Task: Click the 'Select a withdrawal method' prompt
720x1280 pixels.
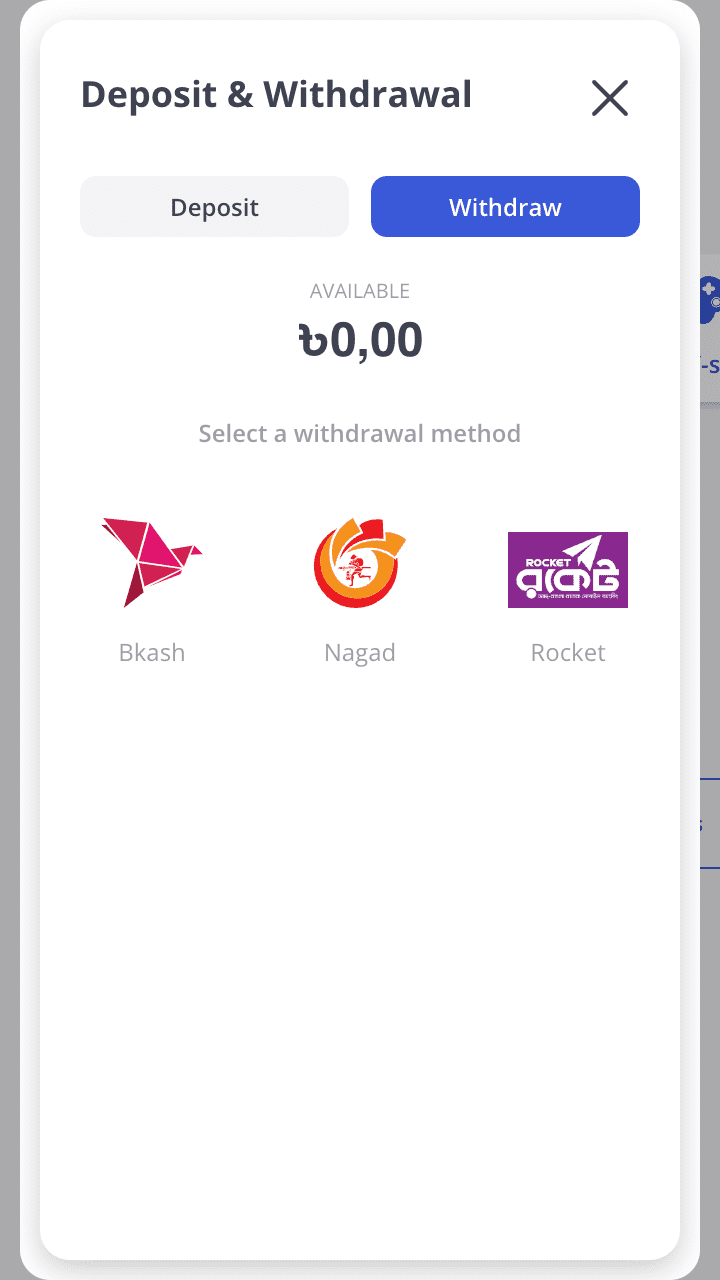Action: 360,434
